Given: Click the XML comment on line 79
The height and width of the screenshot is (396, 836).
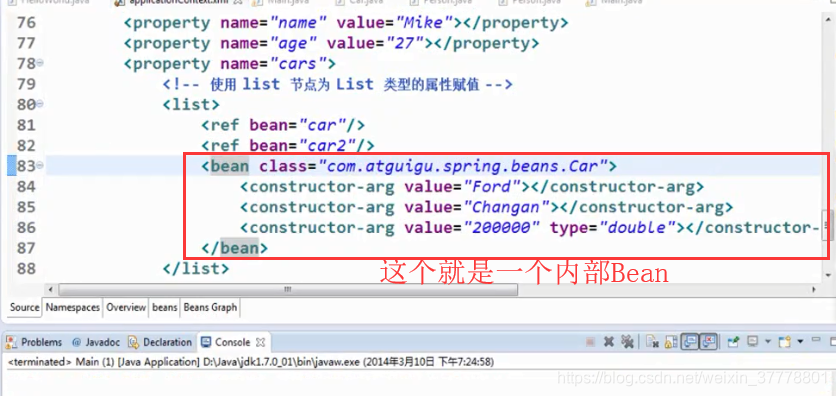Looking at the screenshot, I should 337,84.
